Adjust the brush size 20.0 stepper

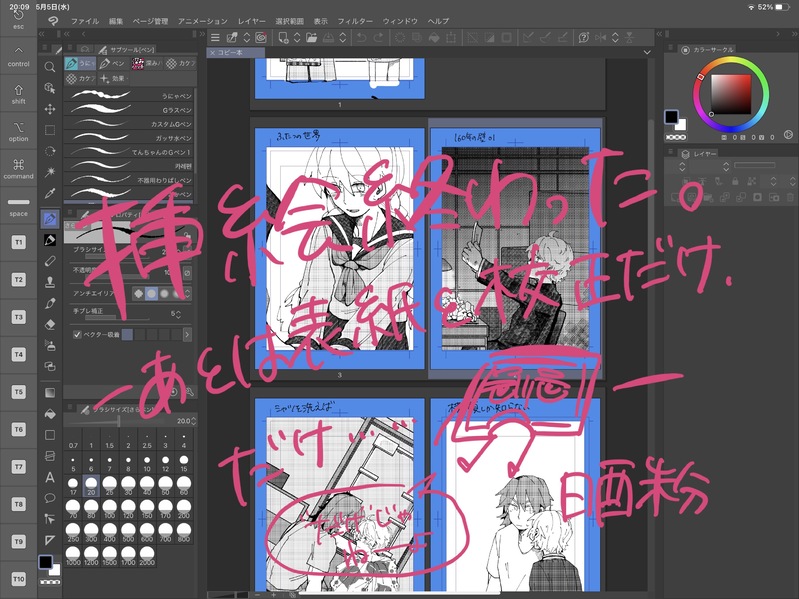[x=193, y=421]
